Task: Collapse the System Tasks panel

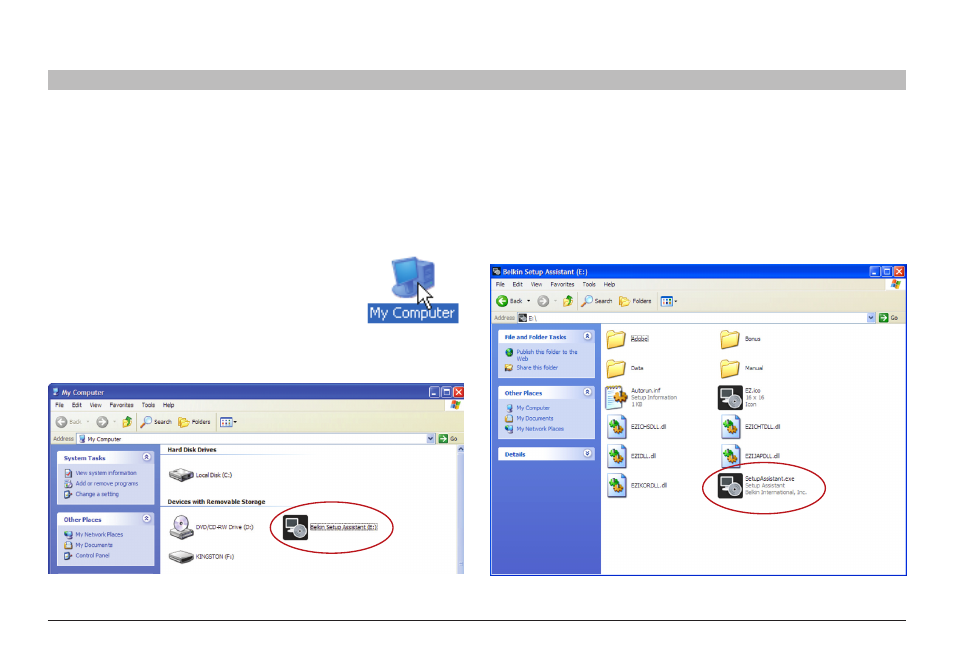Action: (x=147, y=457)
